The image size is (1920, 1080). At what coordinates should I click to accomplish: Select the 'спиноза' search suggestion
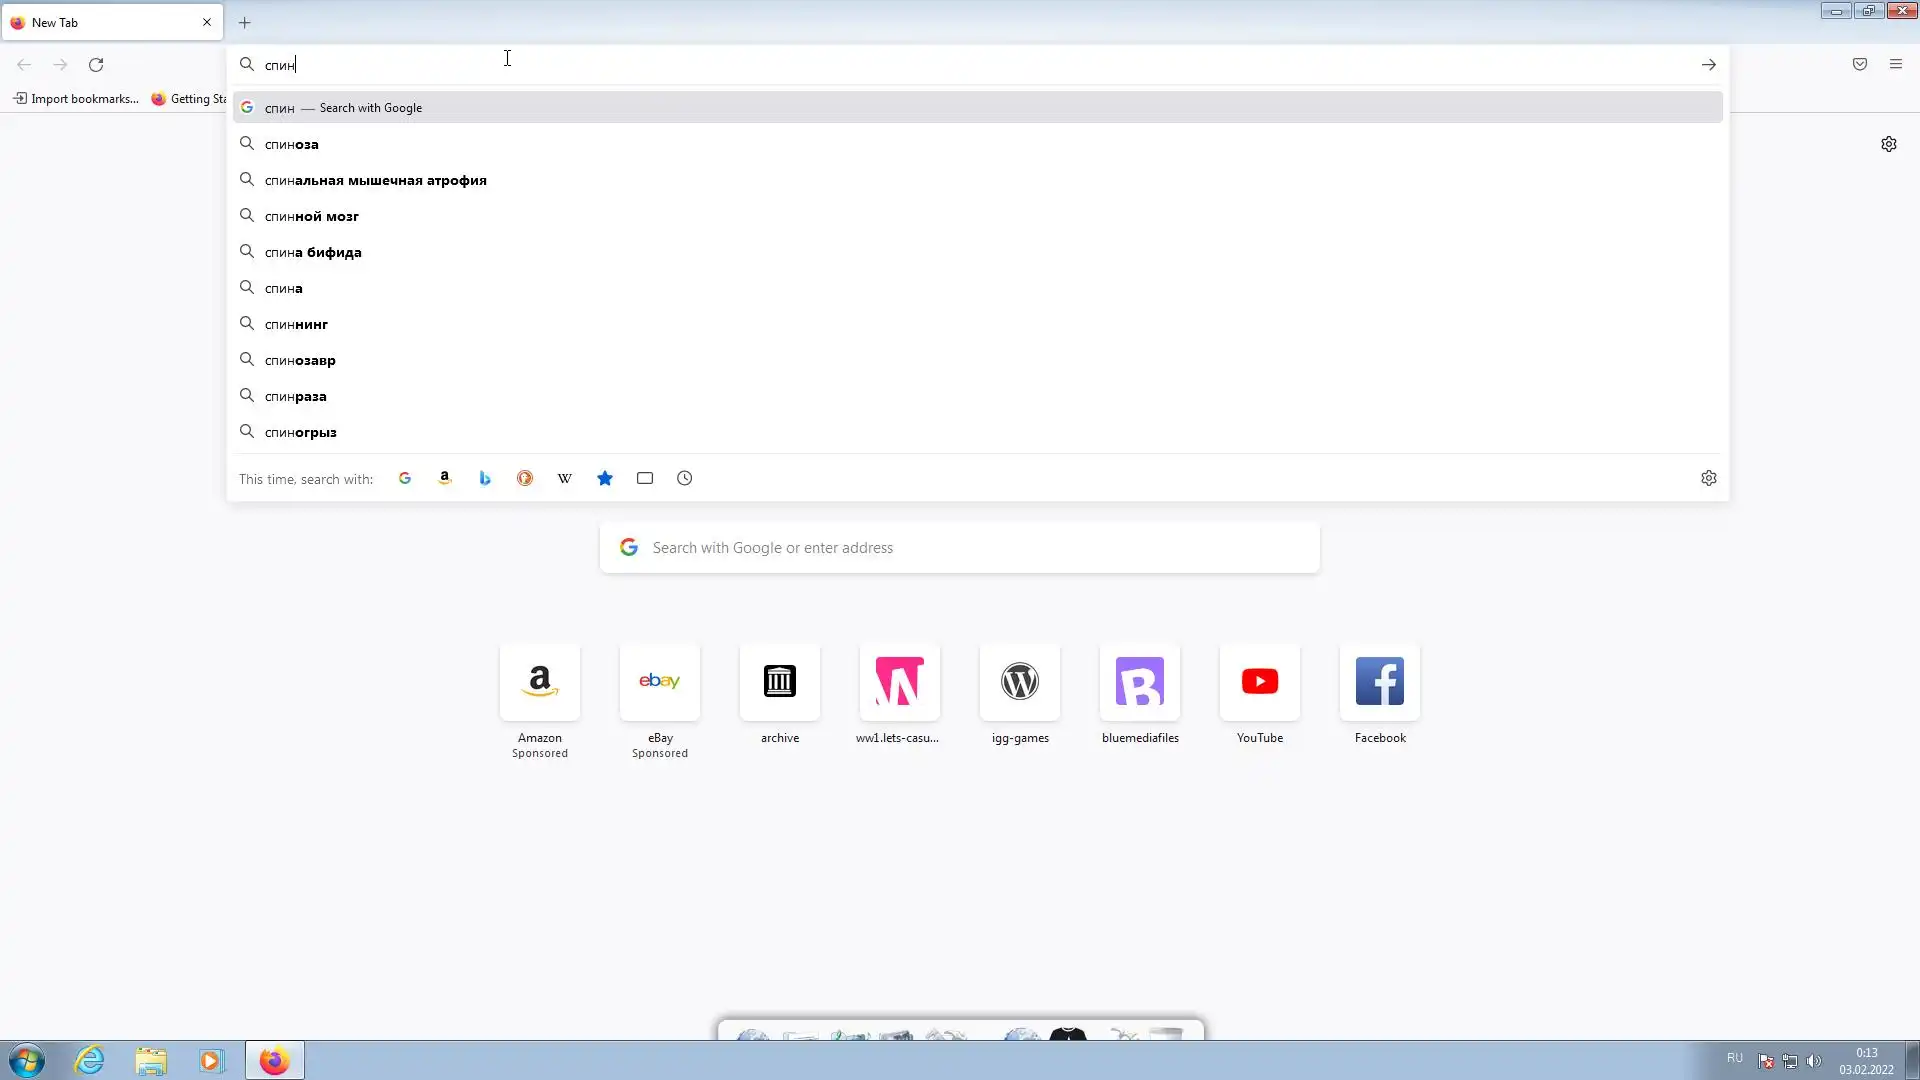(x=292, y=144)
